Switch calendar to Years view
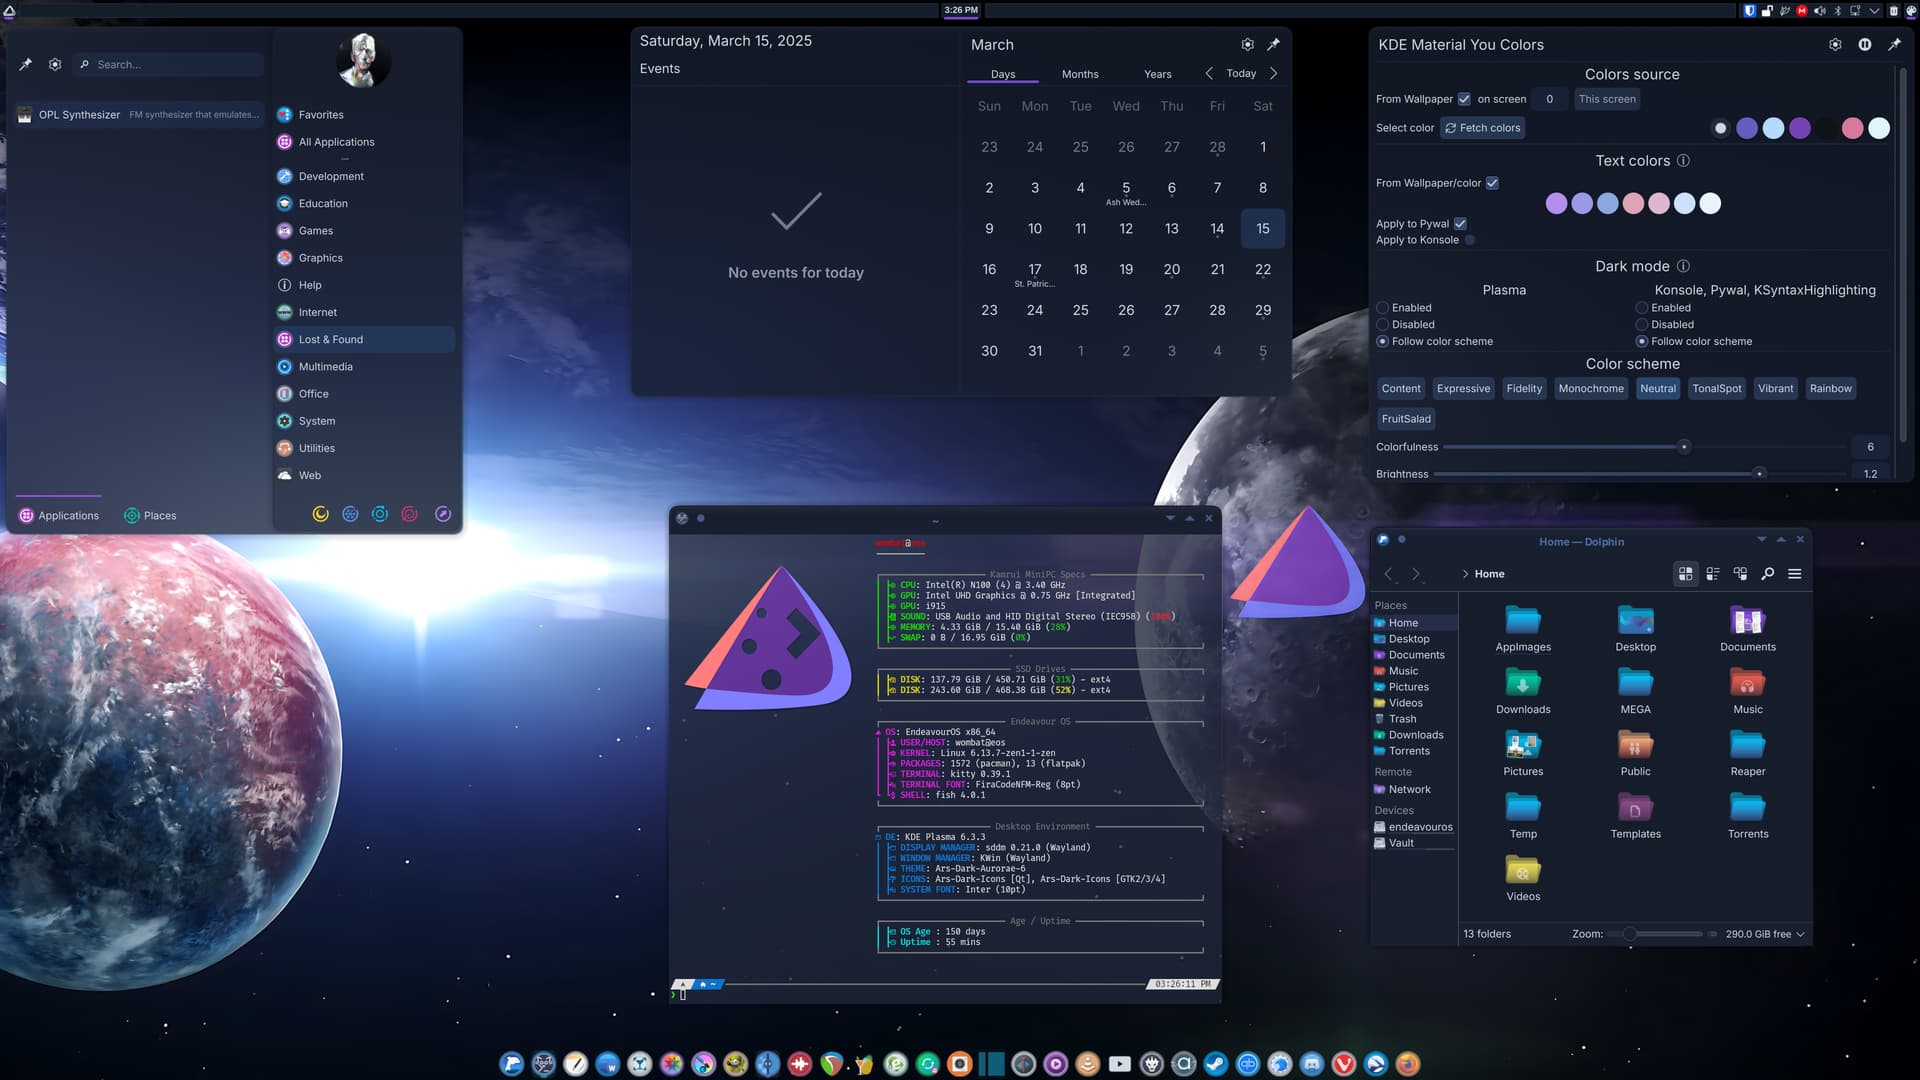 point(1158,74)
